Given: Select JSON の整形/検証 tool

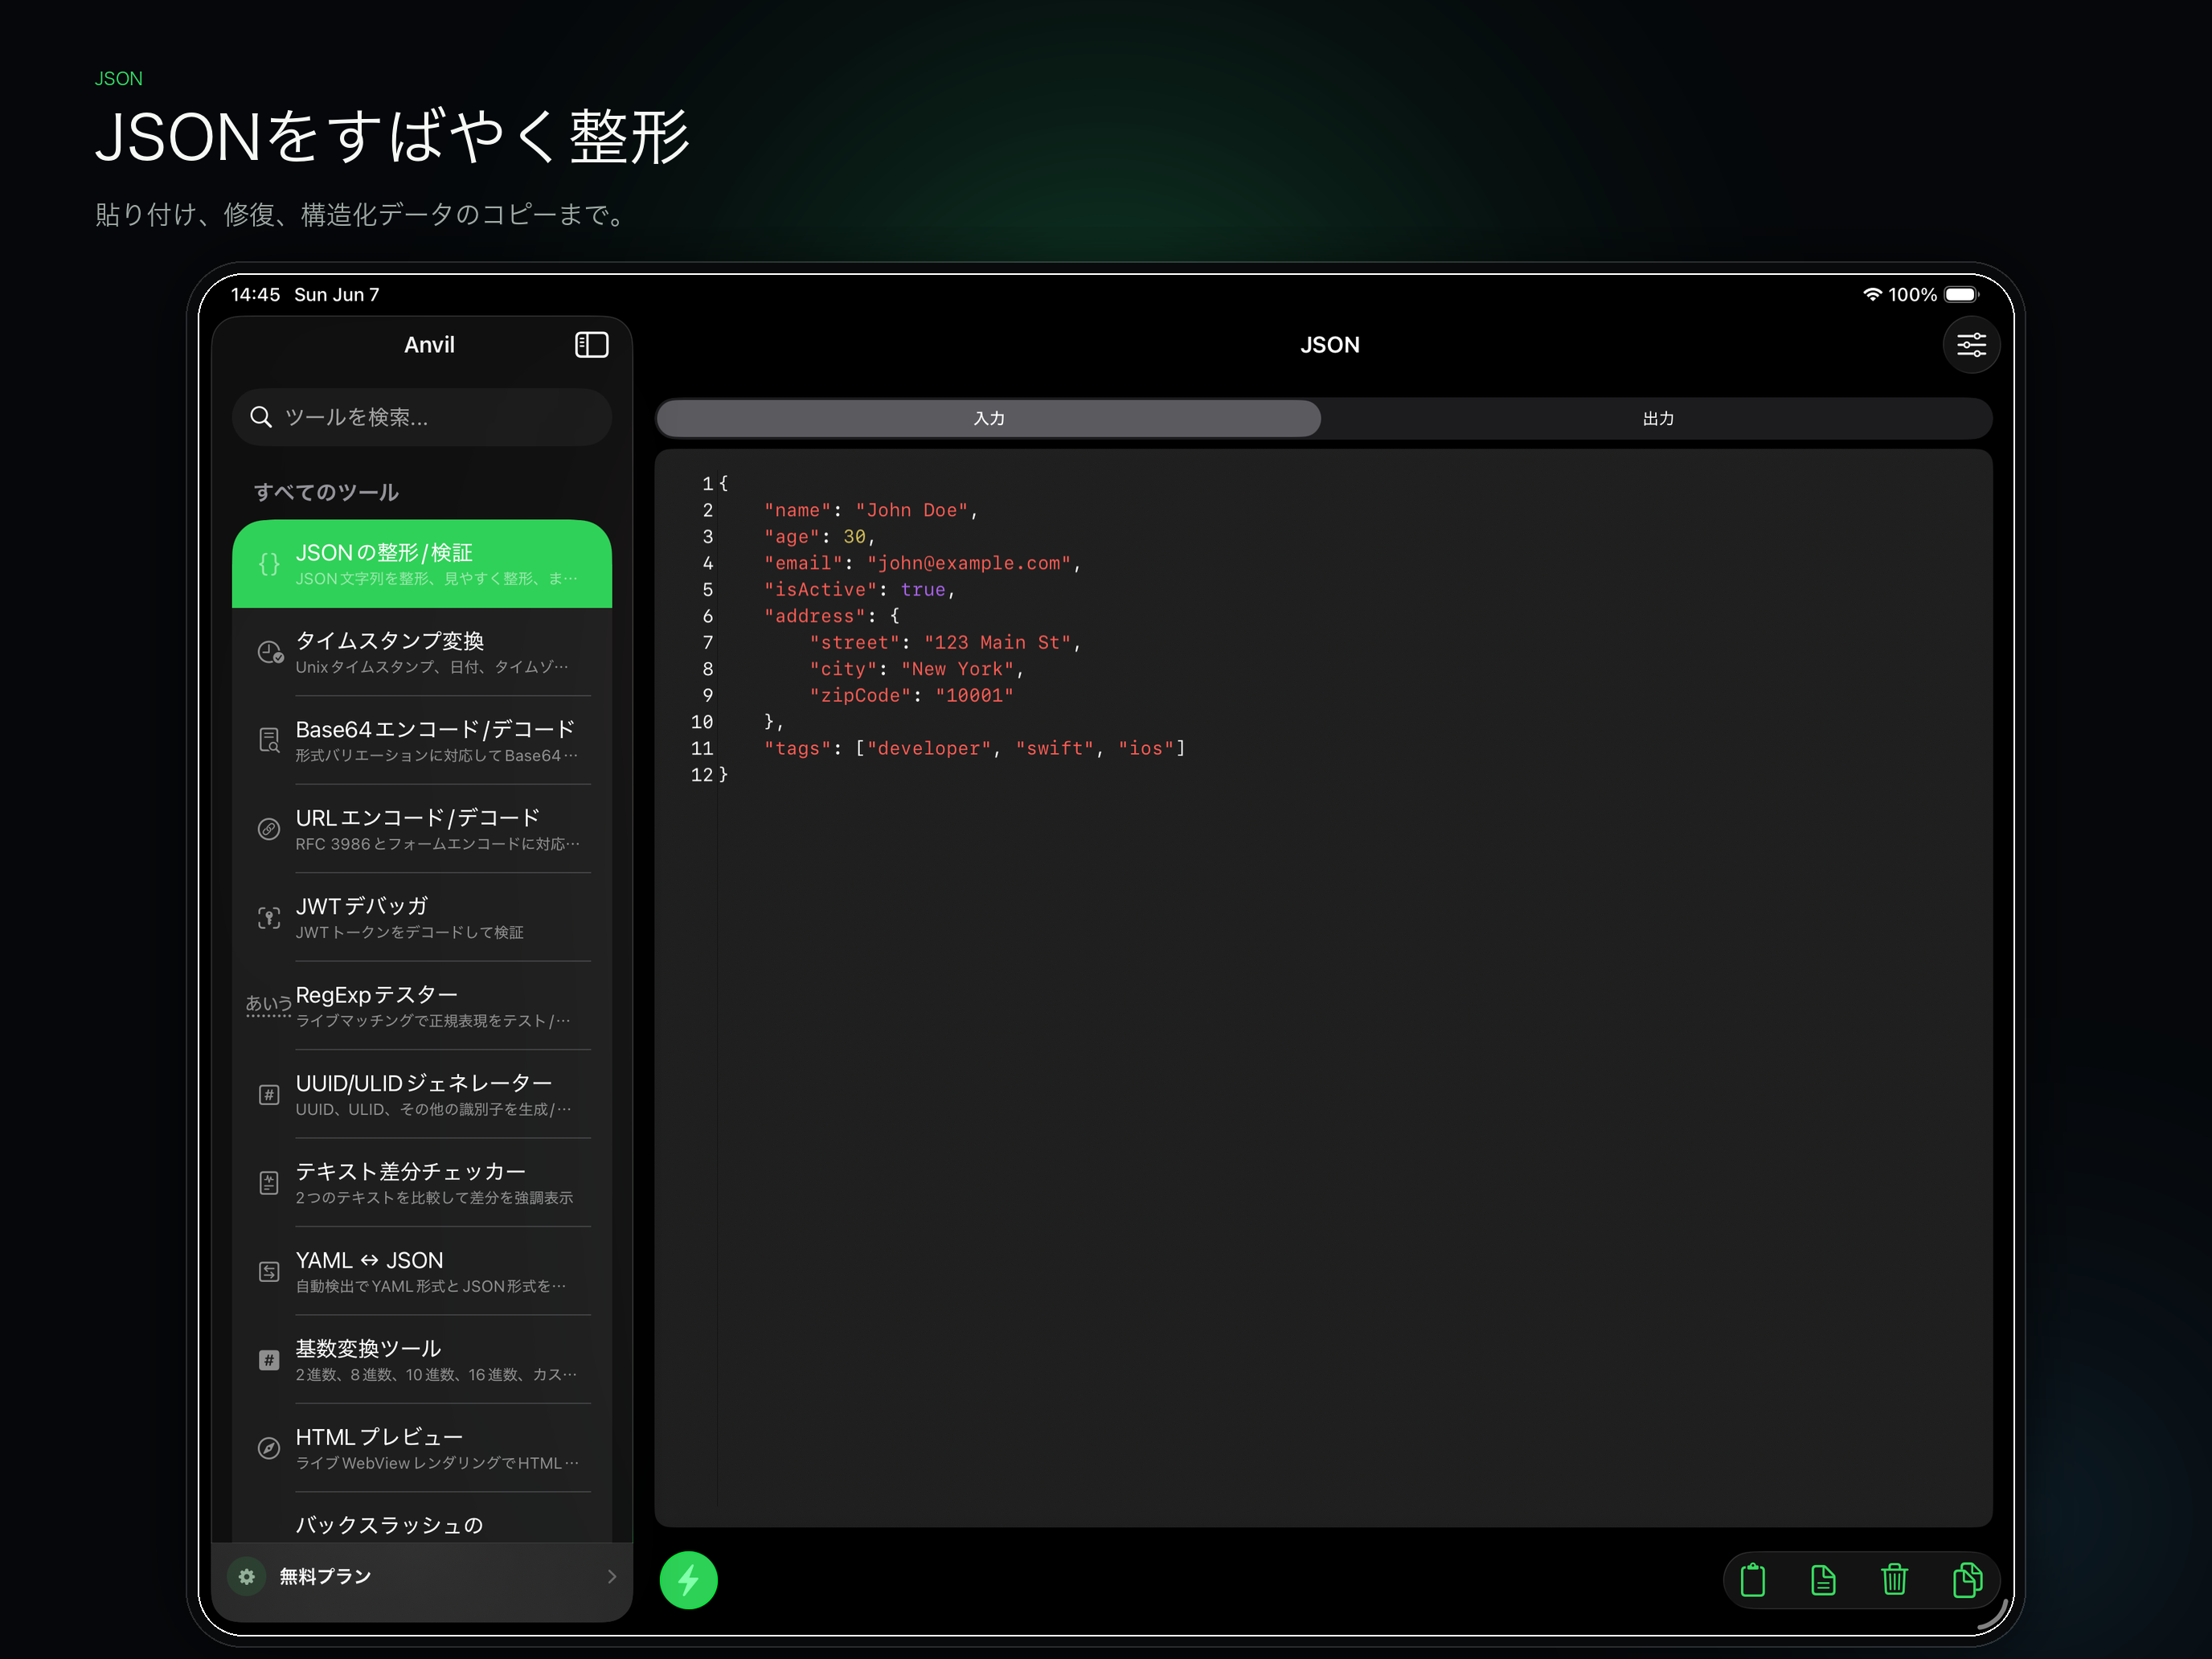Looking at the screenshot, I should (x=422, y=564).
